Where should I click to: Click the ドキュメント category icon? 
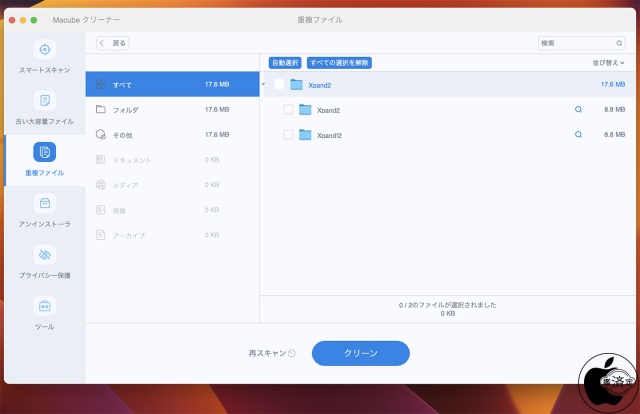(x=101, y=160)
